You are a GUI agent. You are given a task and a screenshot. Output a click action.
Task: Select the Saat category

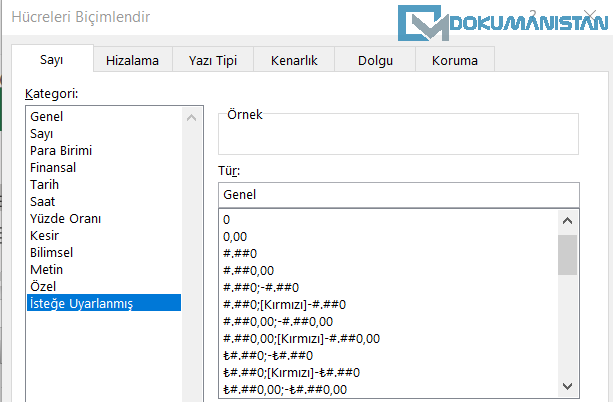coord(104,202)
